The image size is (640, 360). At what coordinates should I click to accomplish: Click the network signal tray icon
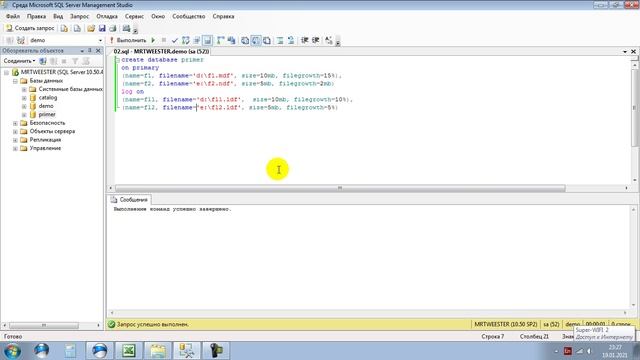pos(579,351)
